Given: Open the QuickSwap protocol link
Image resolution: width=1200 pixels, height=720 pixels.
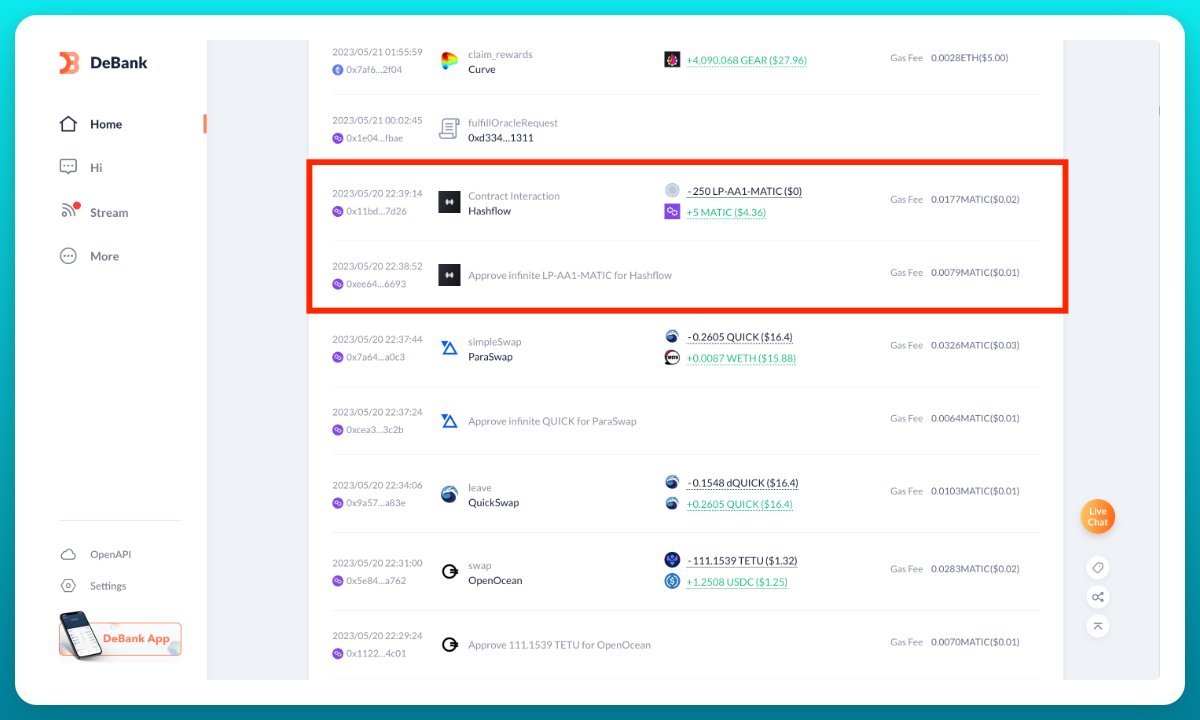Looking at the screenshot, I should (494, 503).
